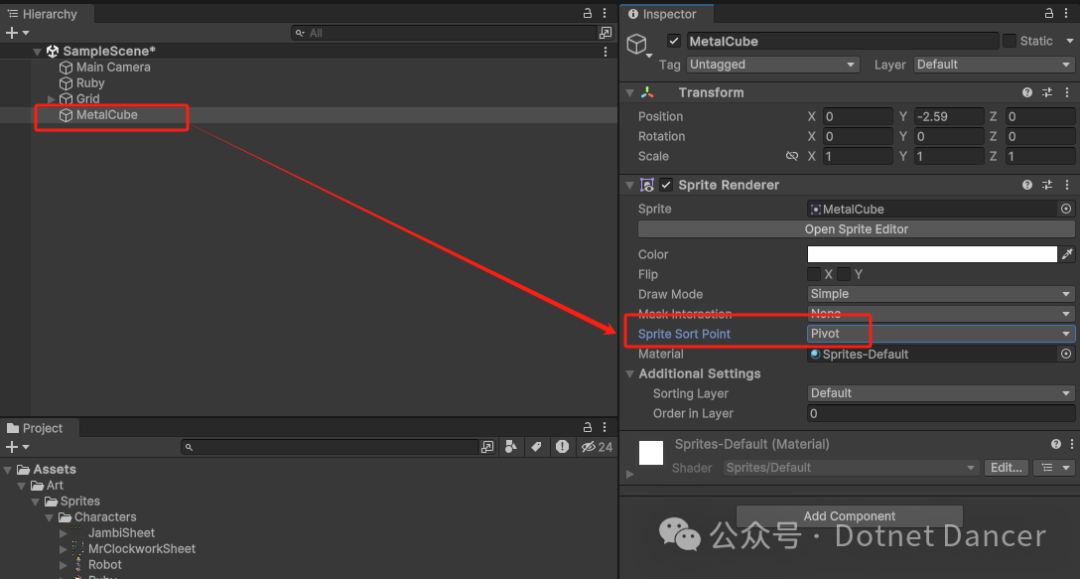Screen dimensions: 1080x579
Task: Select the Ruby object in the Hierarchy
Action: [x=90, y=83]
